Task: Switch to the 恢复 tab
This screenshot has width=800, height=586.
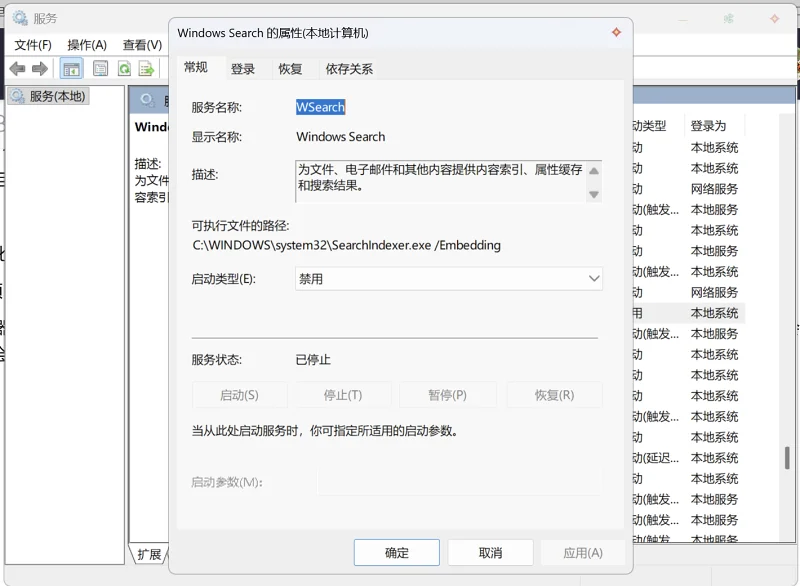Action: 290,69
